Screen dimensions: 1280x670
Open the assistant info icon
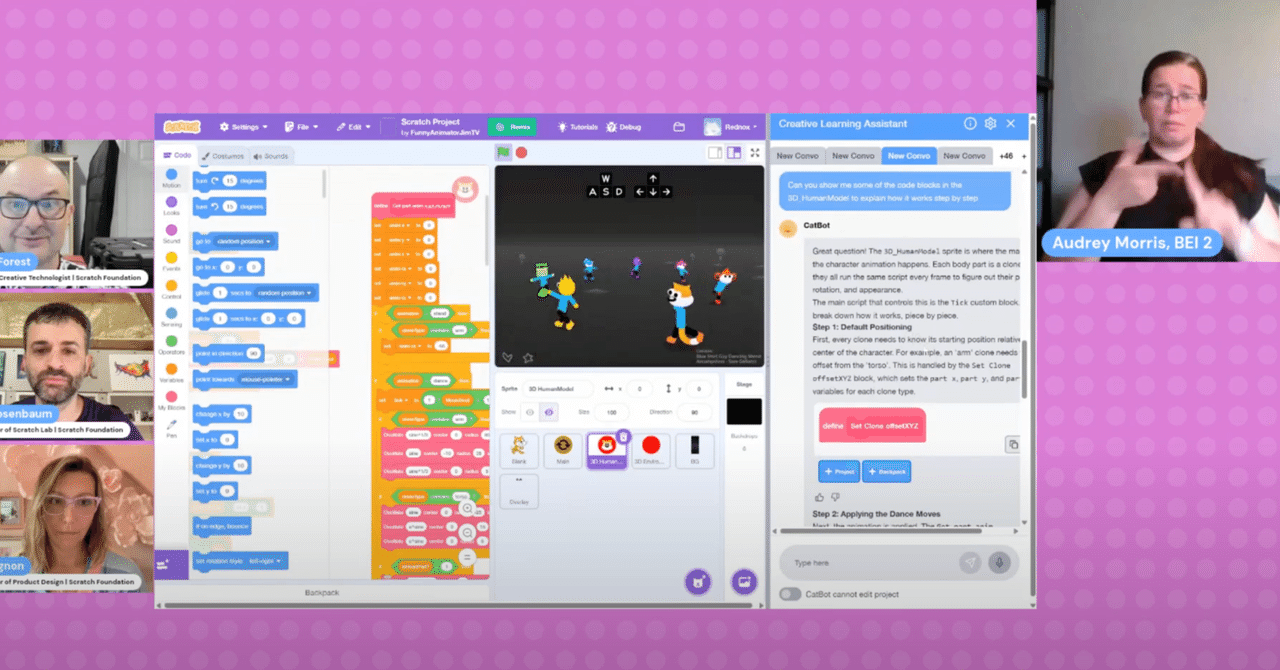tap(970, 124)
